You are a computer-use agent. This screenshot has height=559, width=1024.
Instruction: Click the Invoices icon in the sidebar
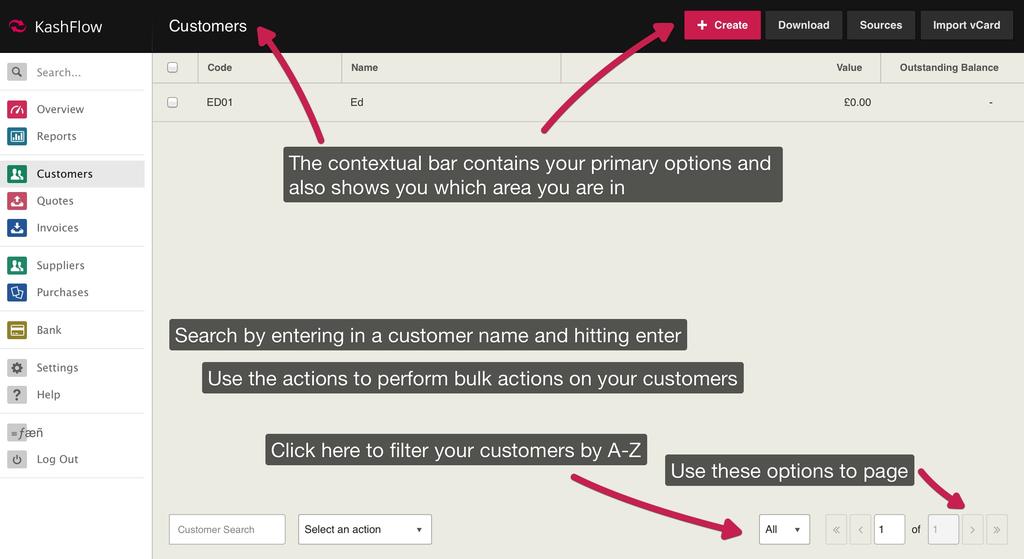(x=17, y=228)
